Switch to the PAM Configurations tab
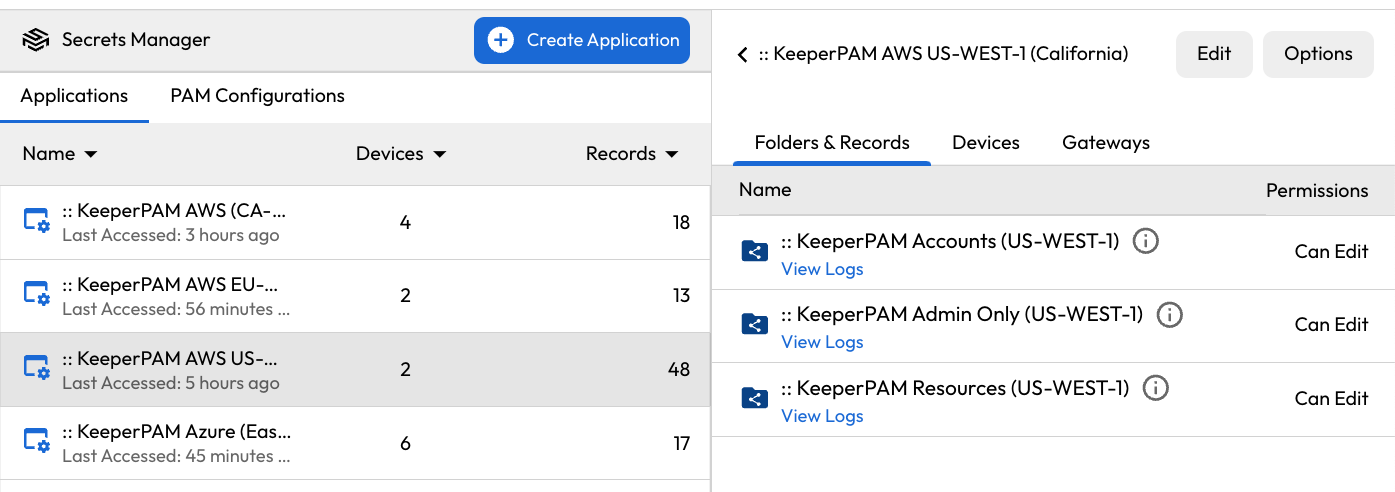Image resolution: width=1395 pixels, height=492 pixels. pyautogui.click(x=257, y=96)
